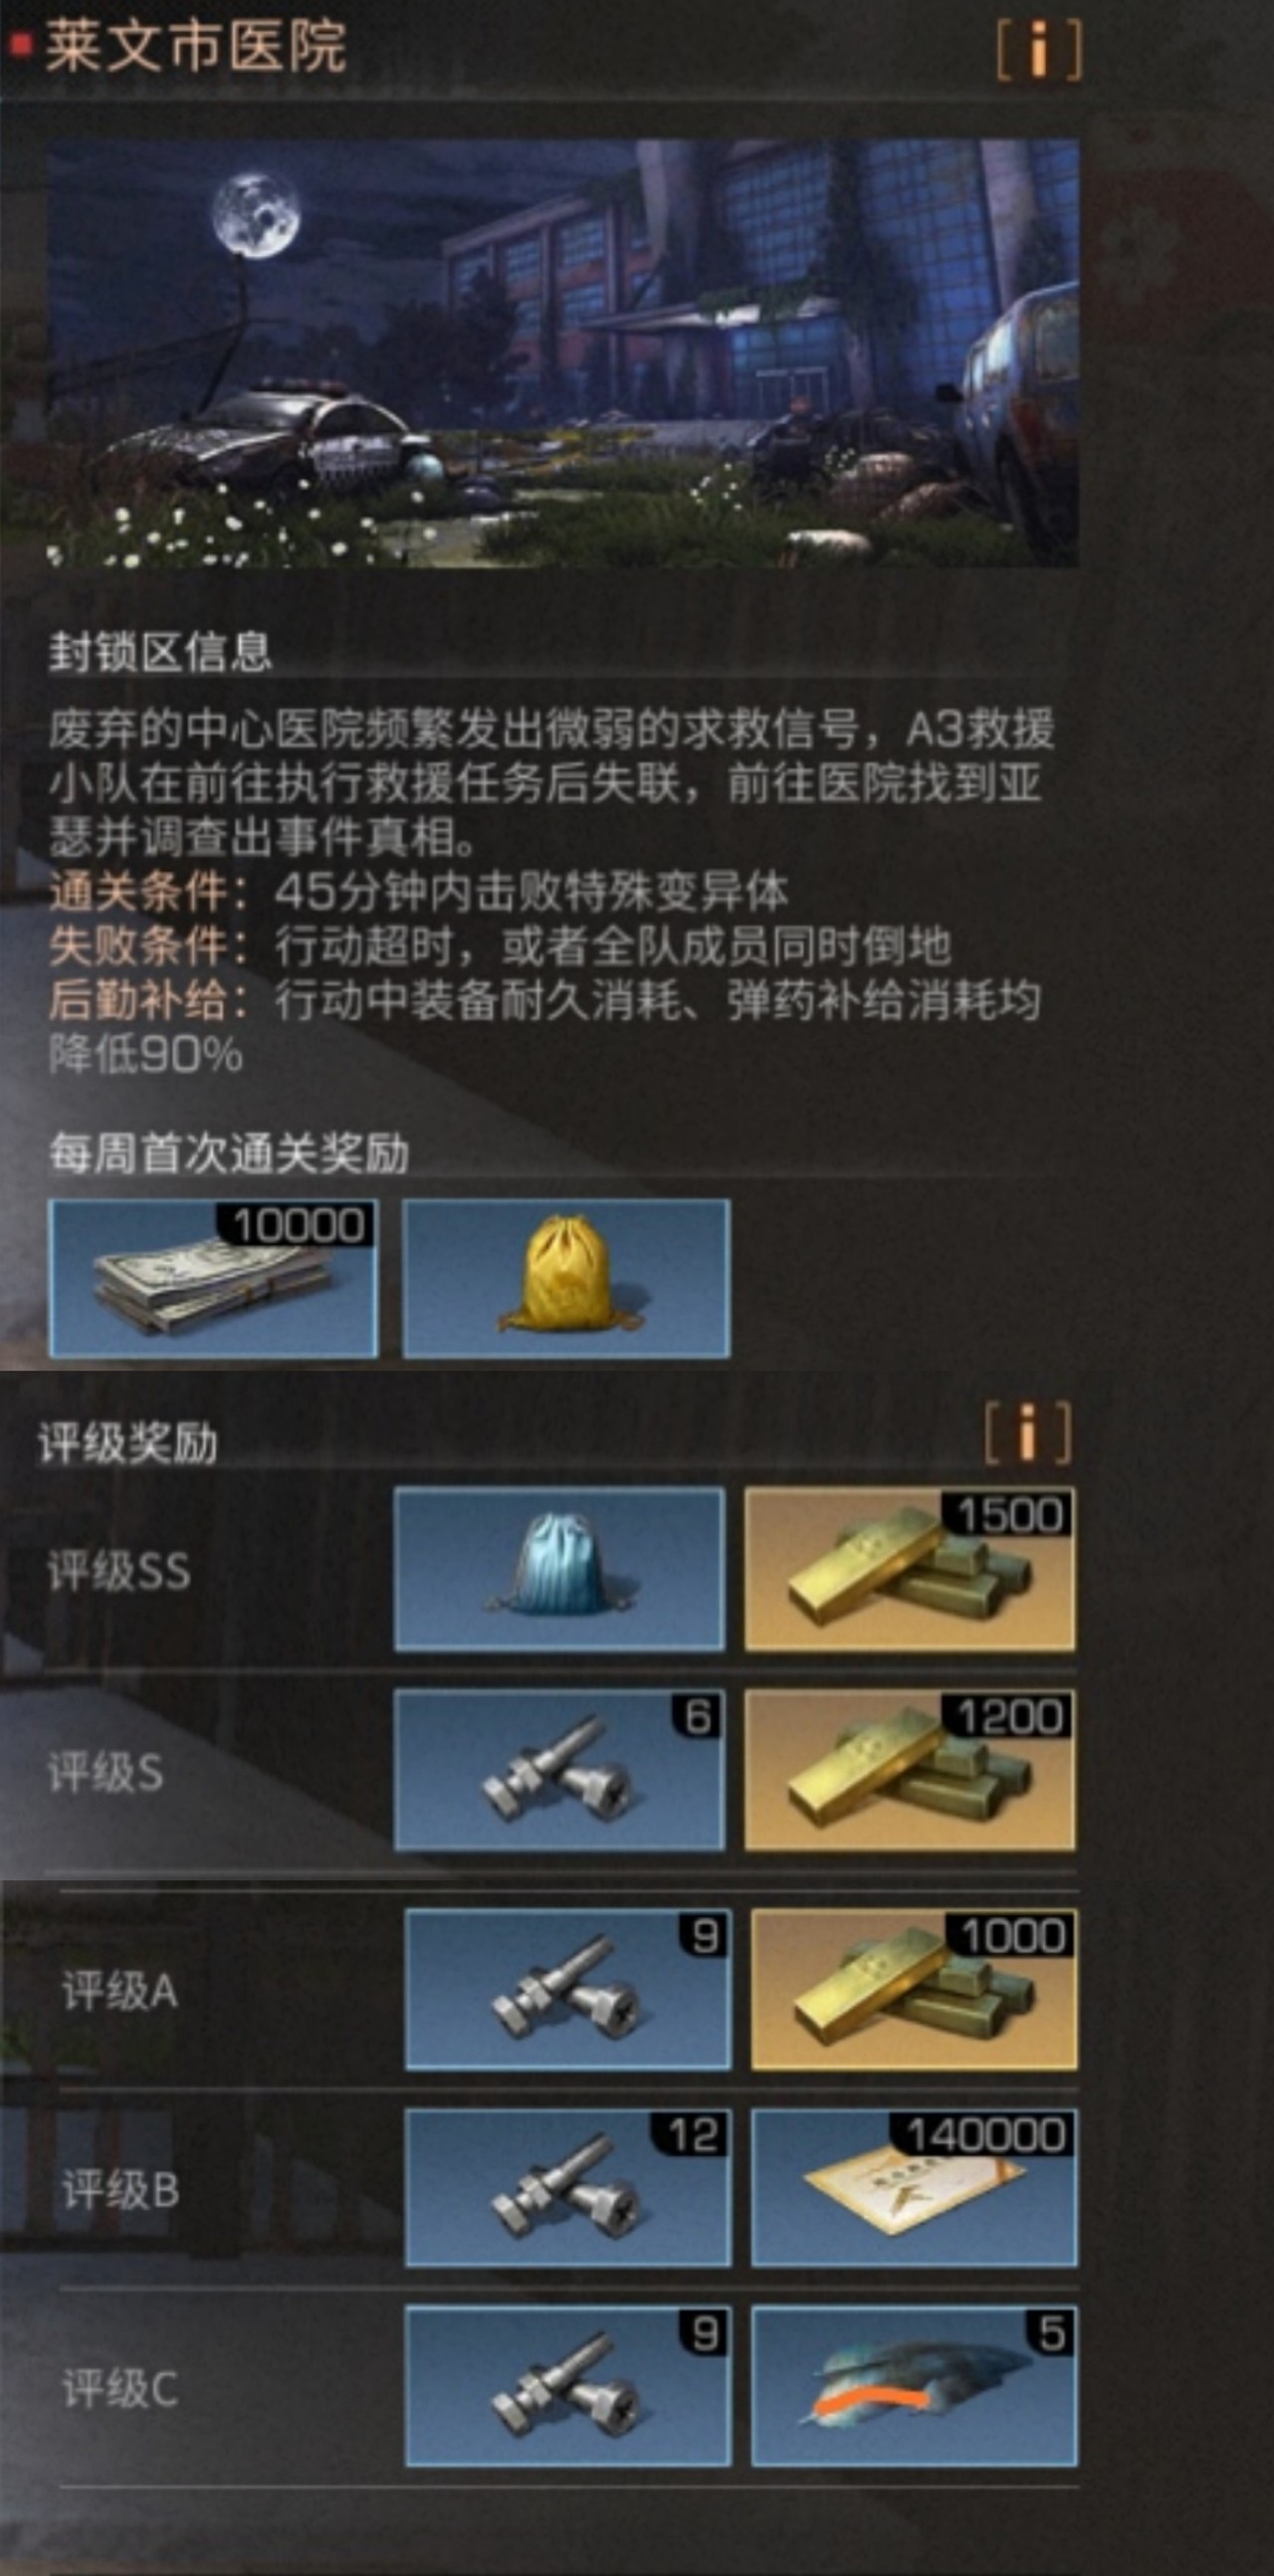Viewport: 1274px width, 2576px height.
Task: Click the 封锁区信息 section heading
Action: pos(160,652)
